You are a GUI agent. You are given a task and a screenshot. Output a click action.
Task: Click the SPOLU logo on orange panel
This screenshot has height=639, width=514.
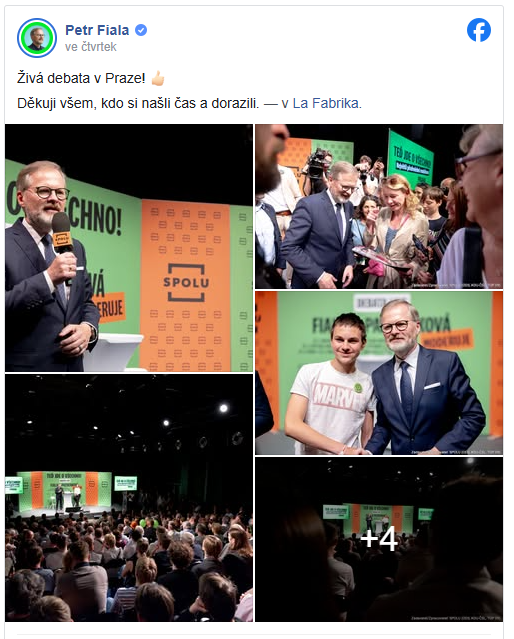click(186, 282)
